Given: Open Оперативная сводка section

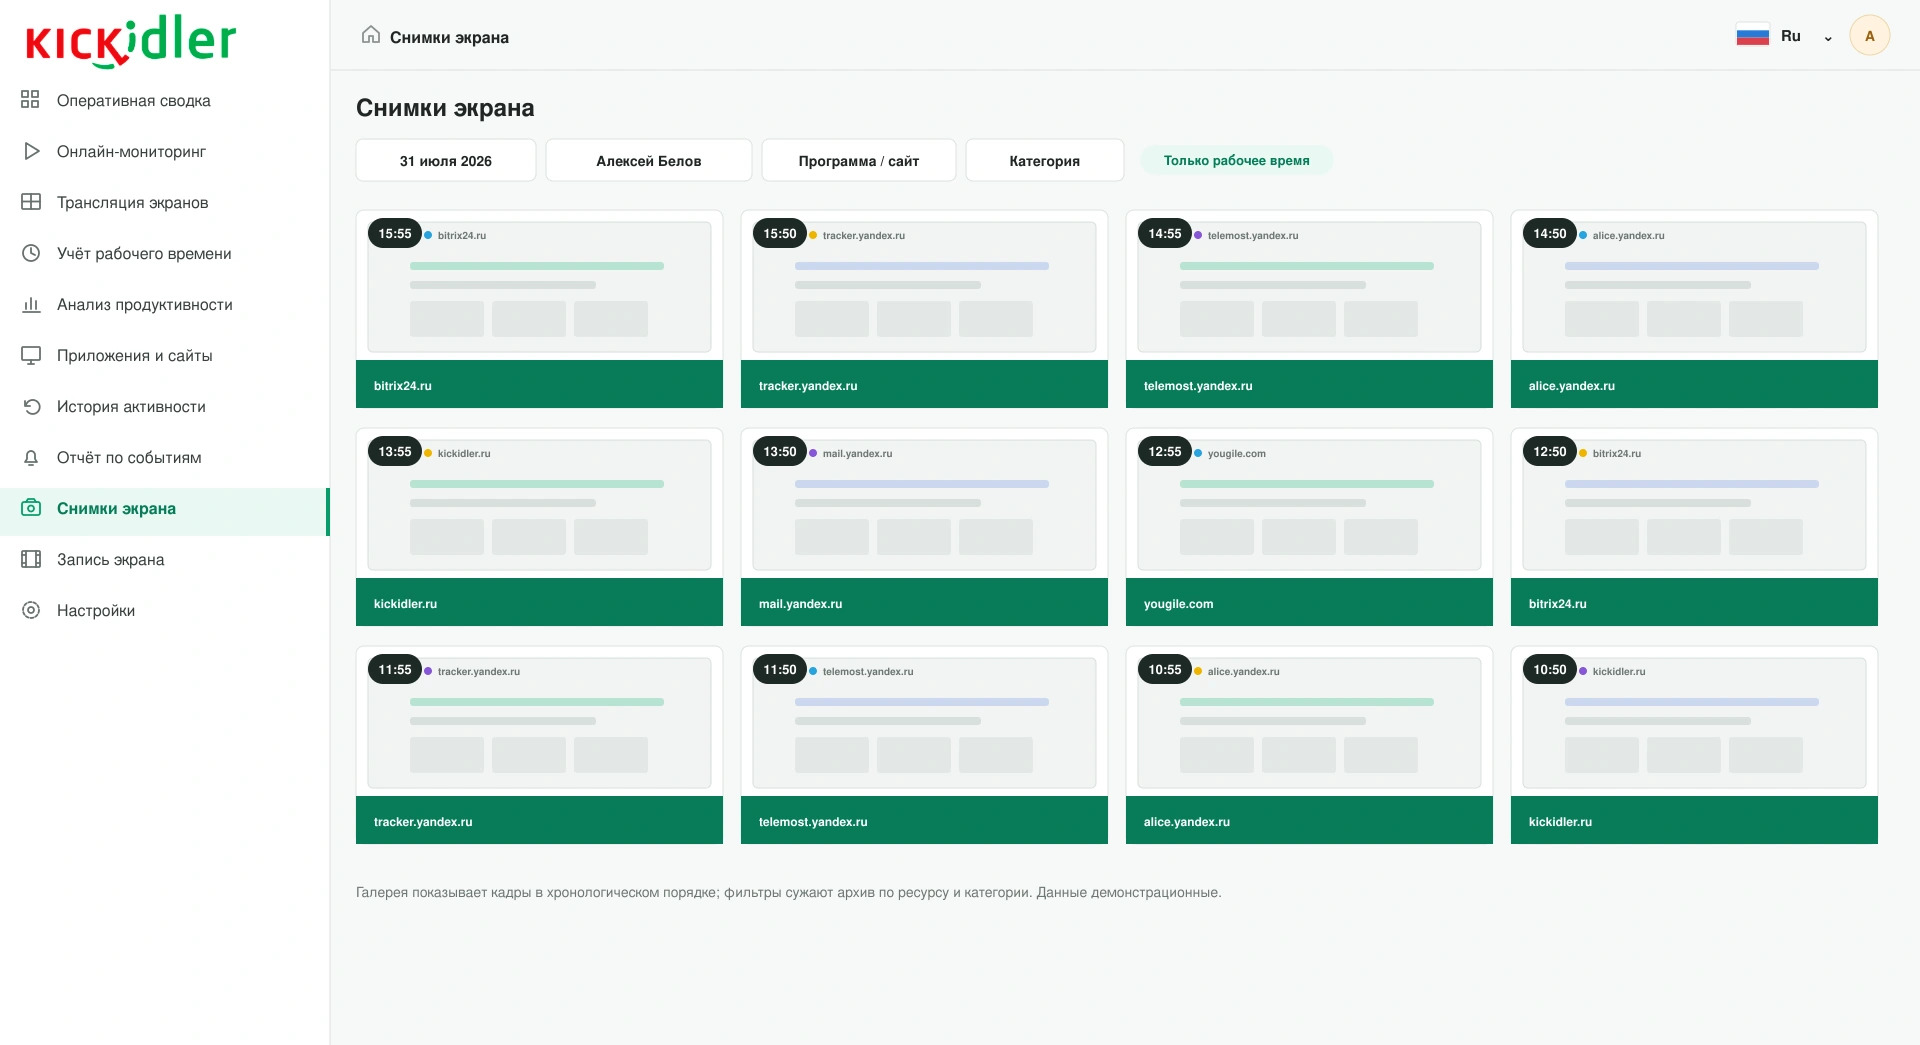Looking at the screenshot, I should pyautogui.click(x=164, y=100).
